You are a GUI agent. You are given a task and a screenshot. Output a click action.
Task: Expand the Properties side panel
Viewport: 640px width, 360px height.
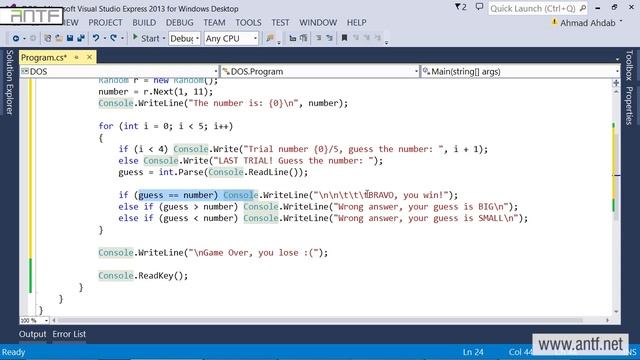pyautogui.click(x=629, y=105)
